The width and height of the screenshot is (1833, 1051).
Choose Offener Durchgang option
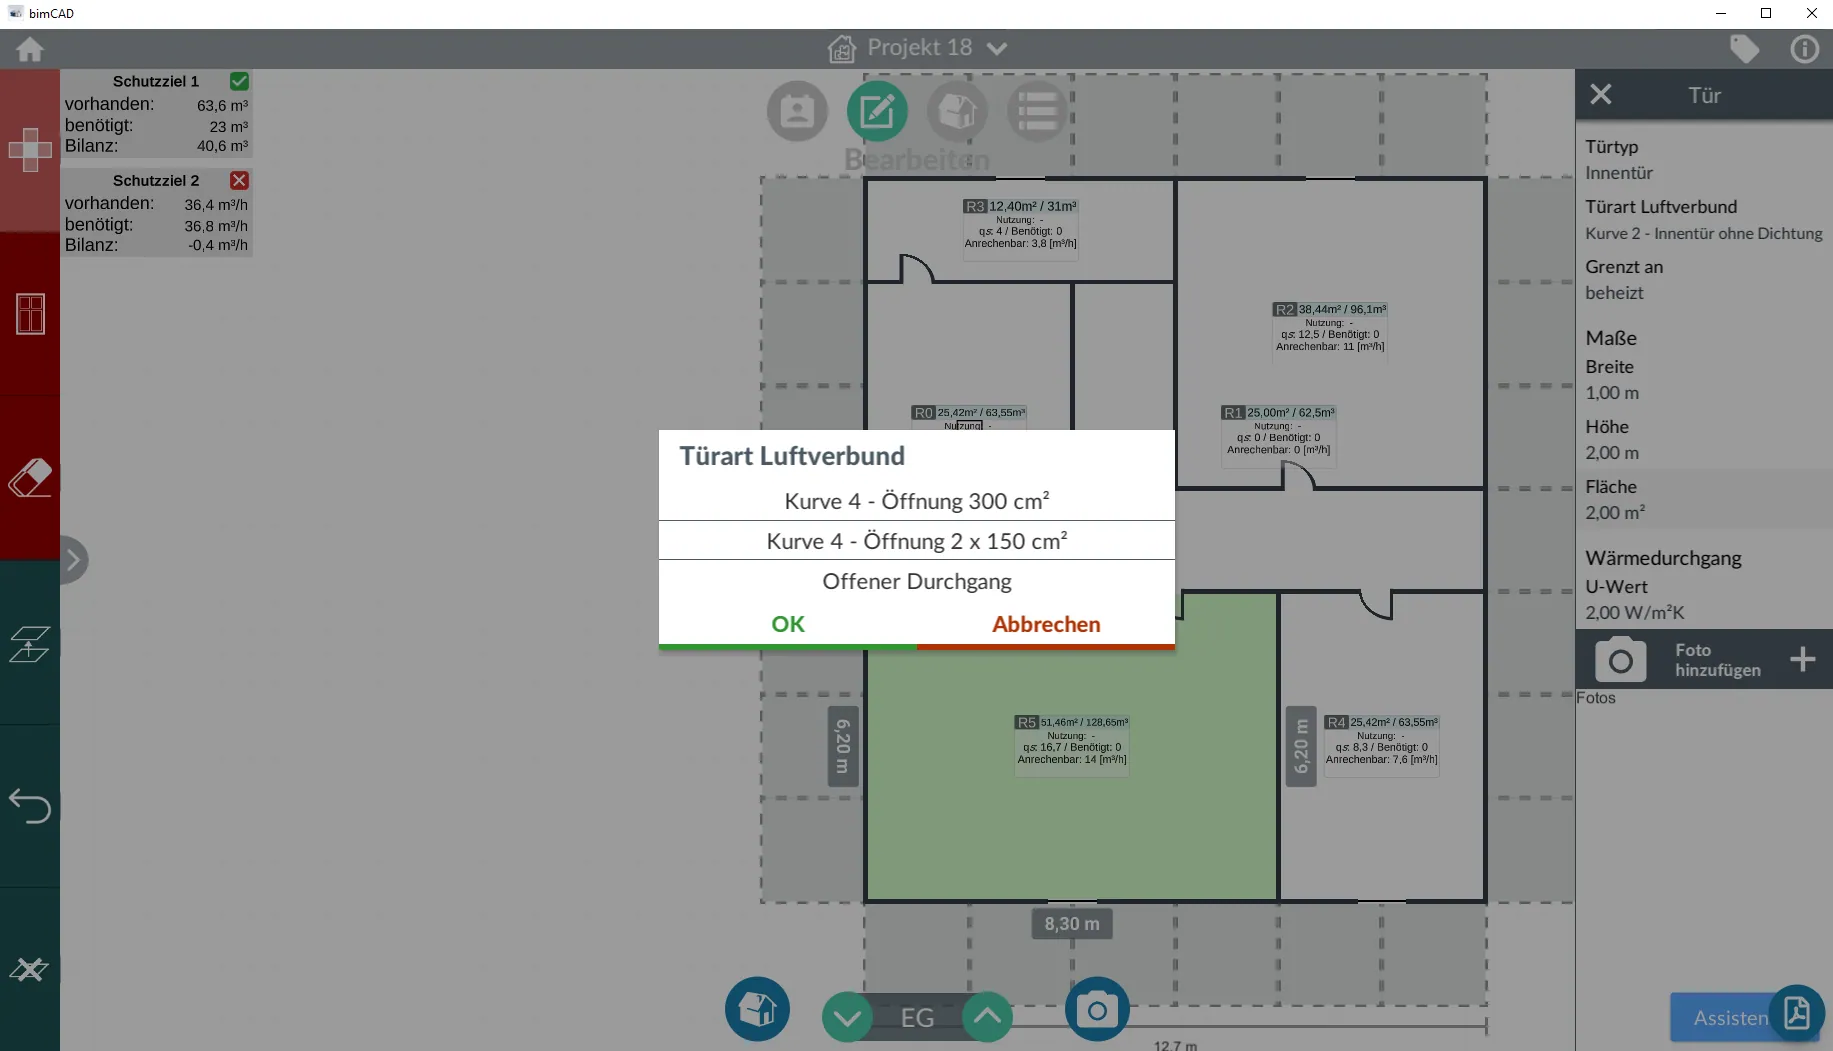point(916,582)
